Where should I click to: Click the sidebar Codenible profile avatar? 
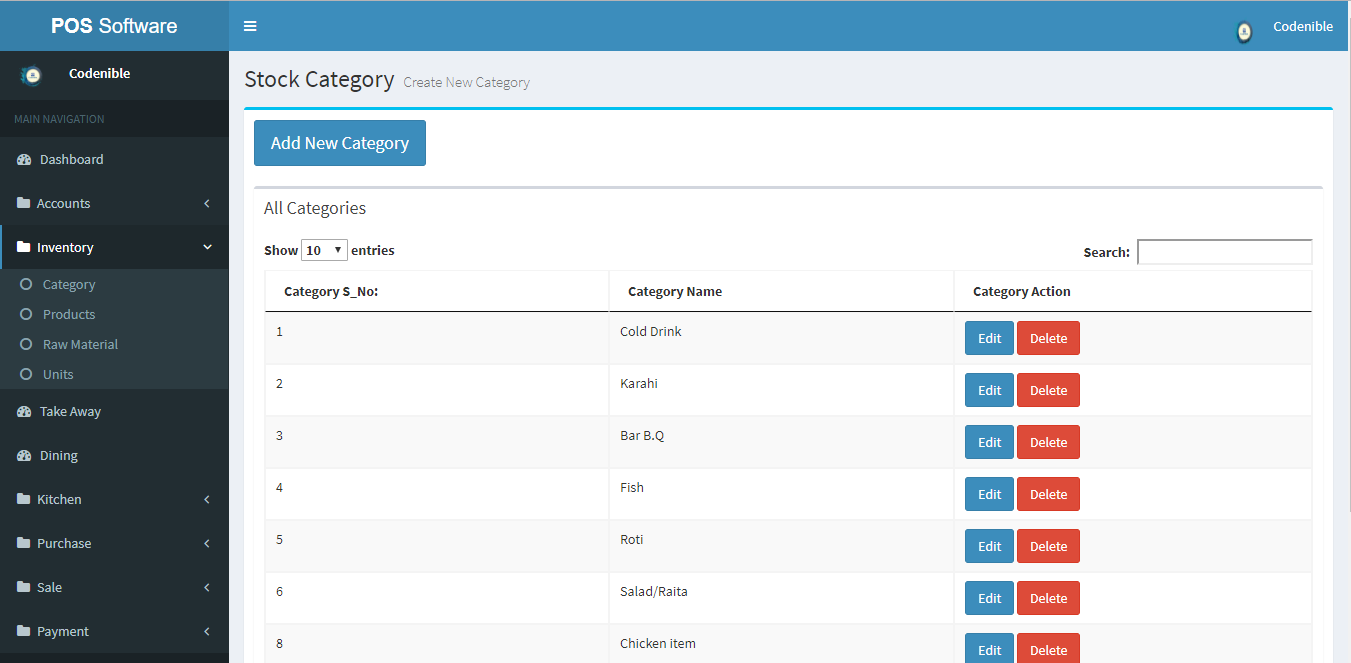pyautogui.click(x=32, y=75)
